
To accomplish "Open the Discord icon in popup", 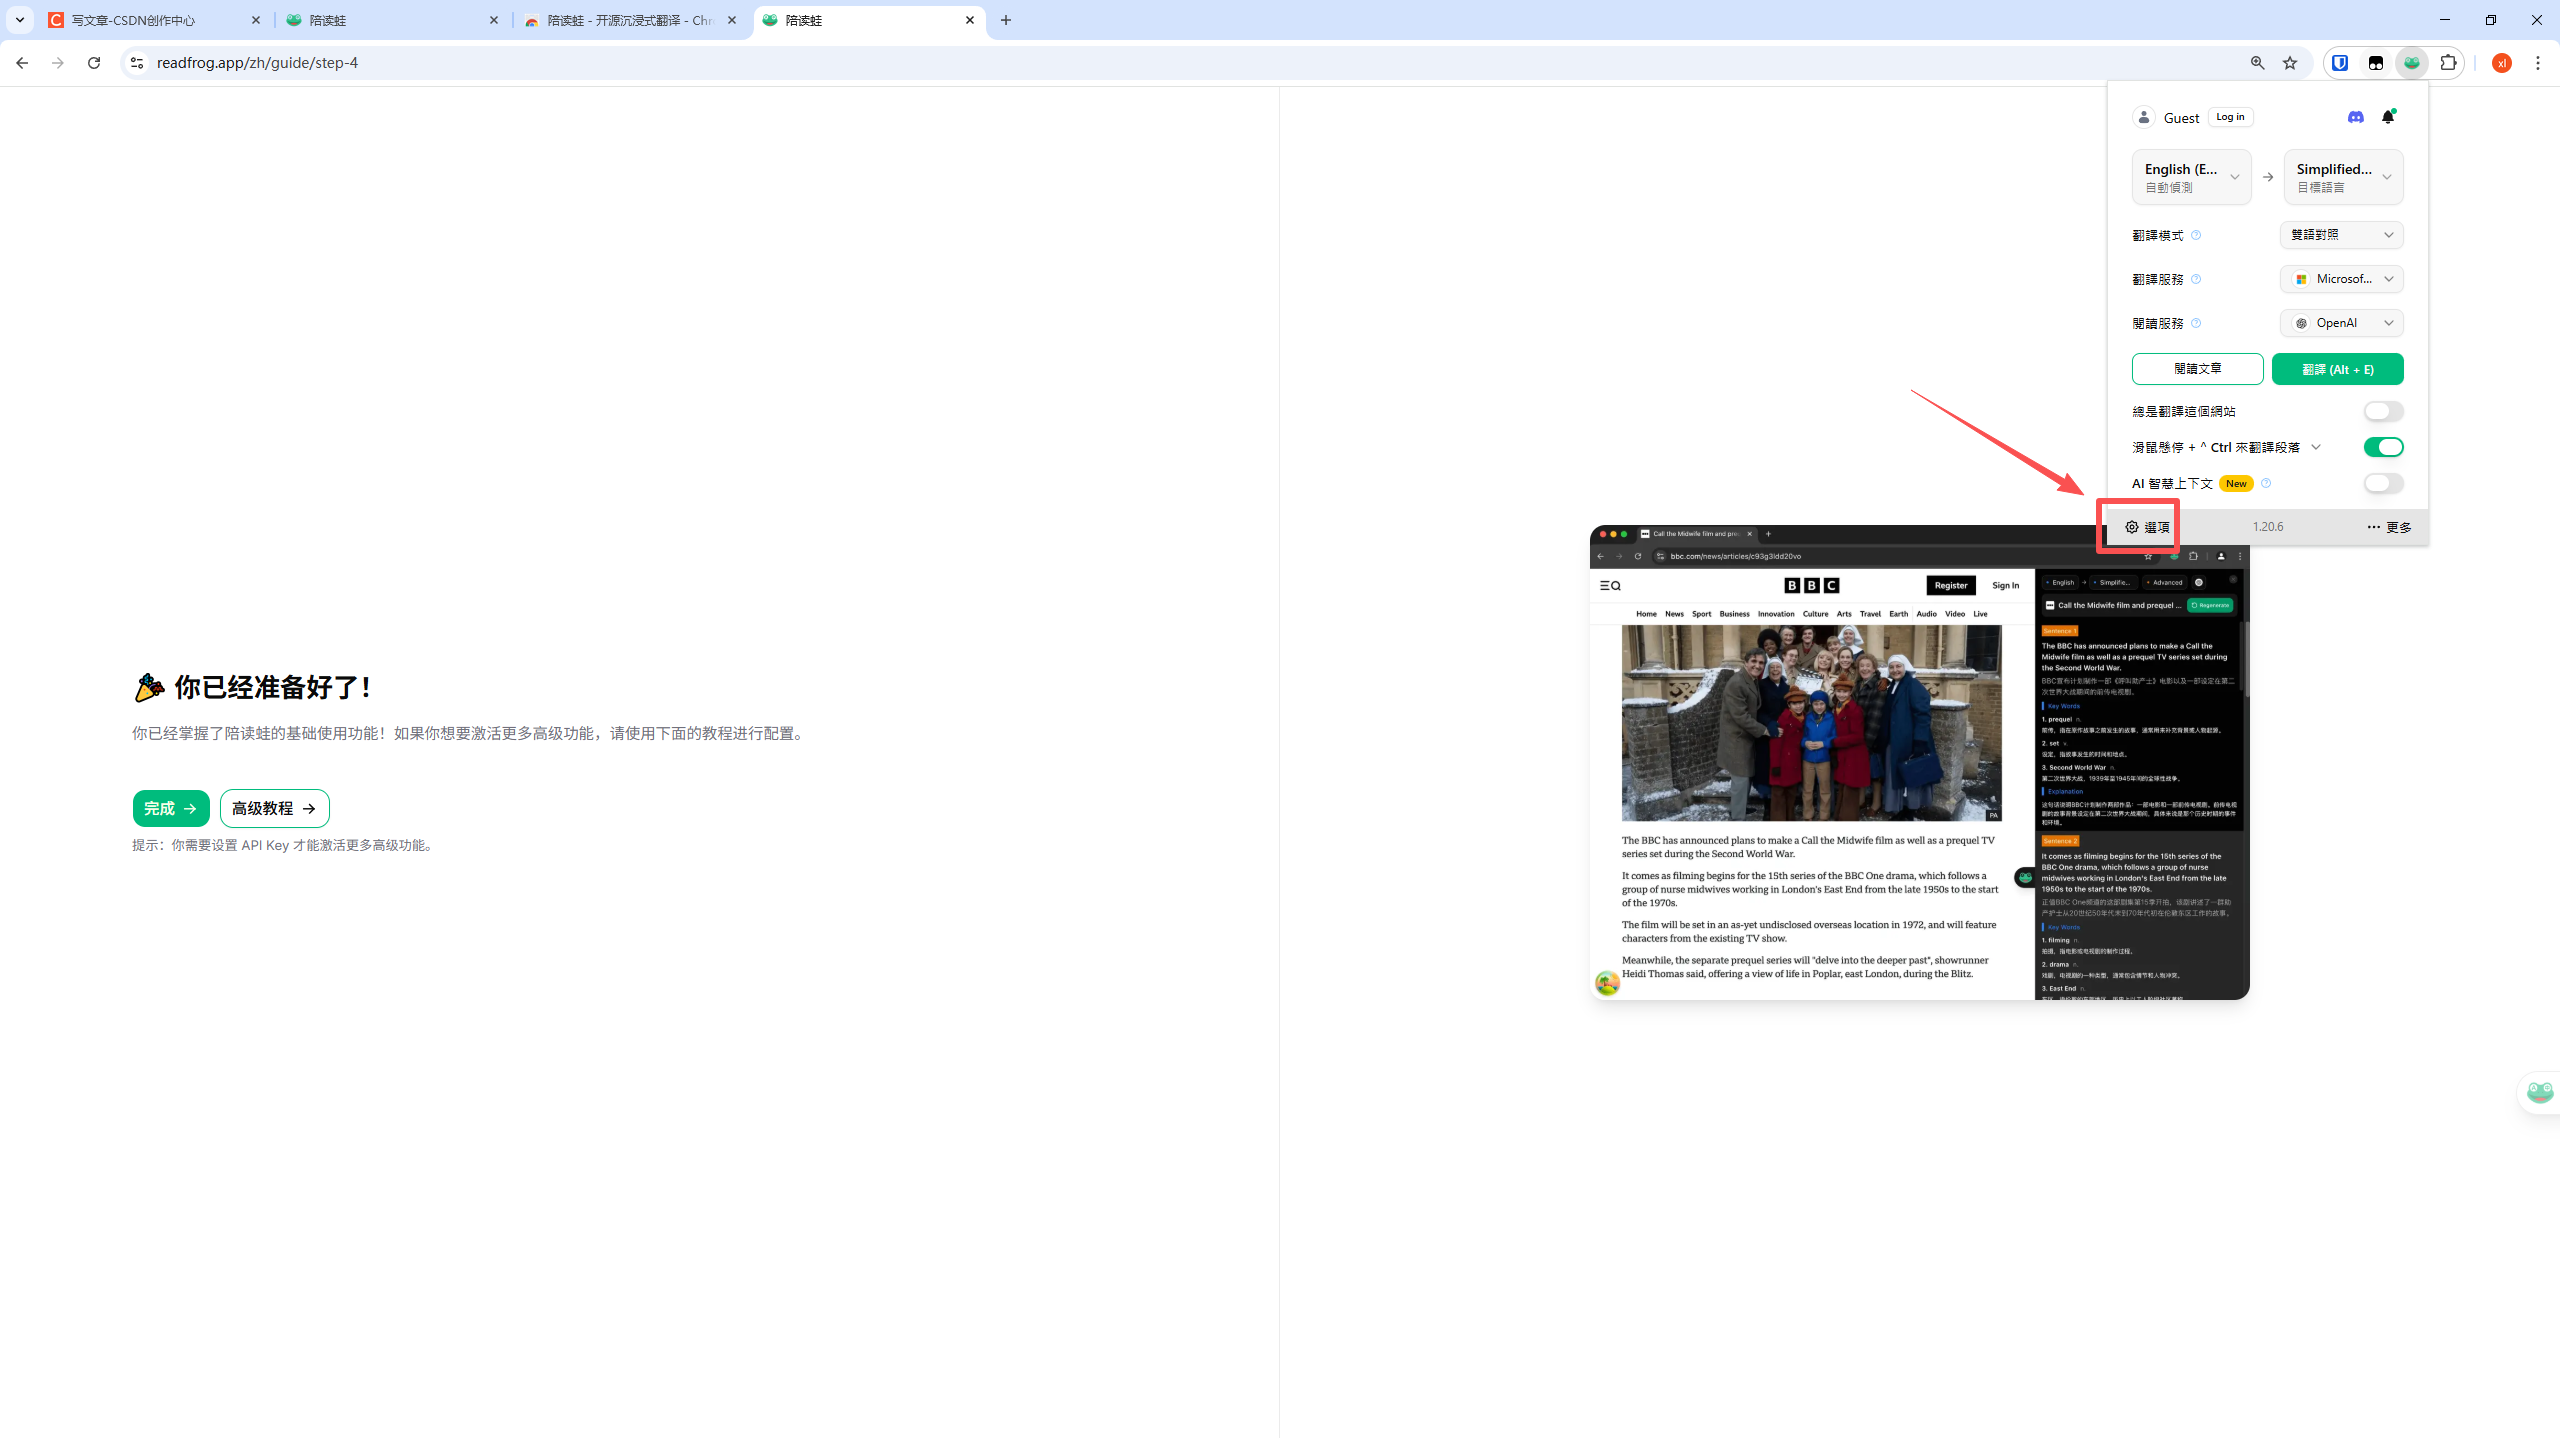I will [x=2355, y=117].
